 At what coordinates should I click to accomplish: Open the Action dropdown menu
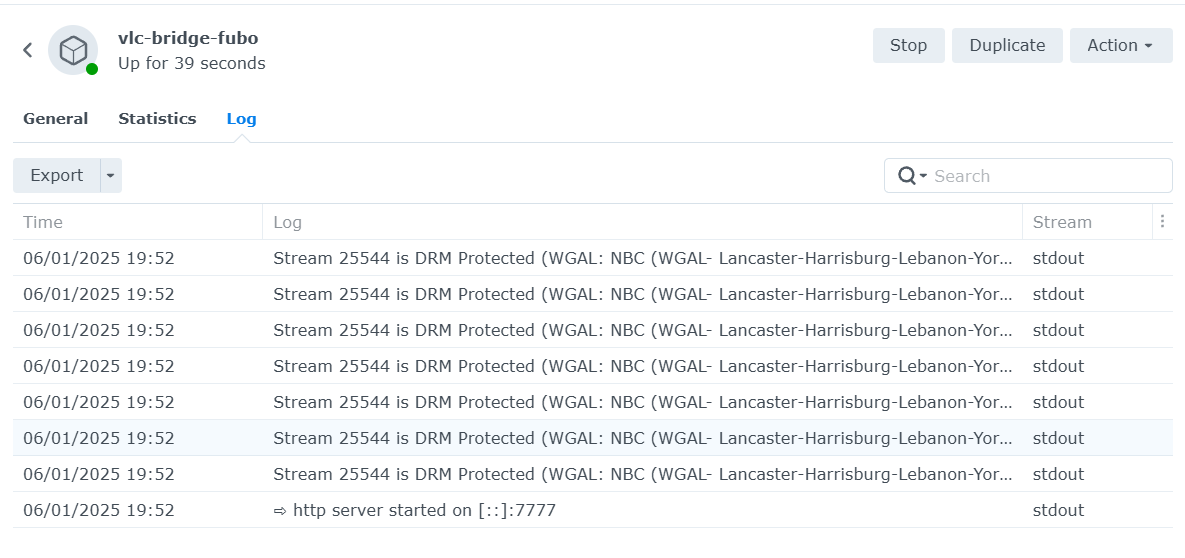pos(1120,46)
